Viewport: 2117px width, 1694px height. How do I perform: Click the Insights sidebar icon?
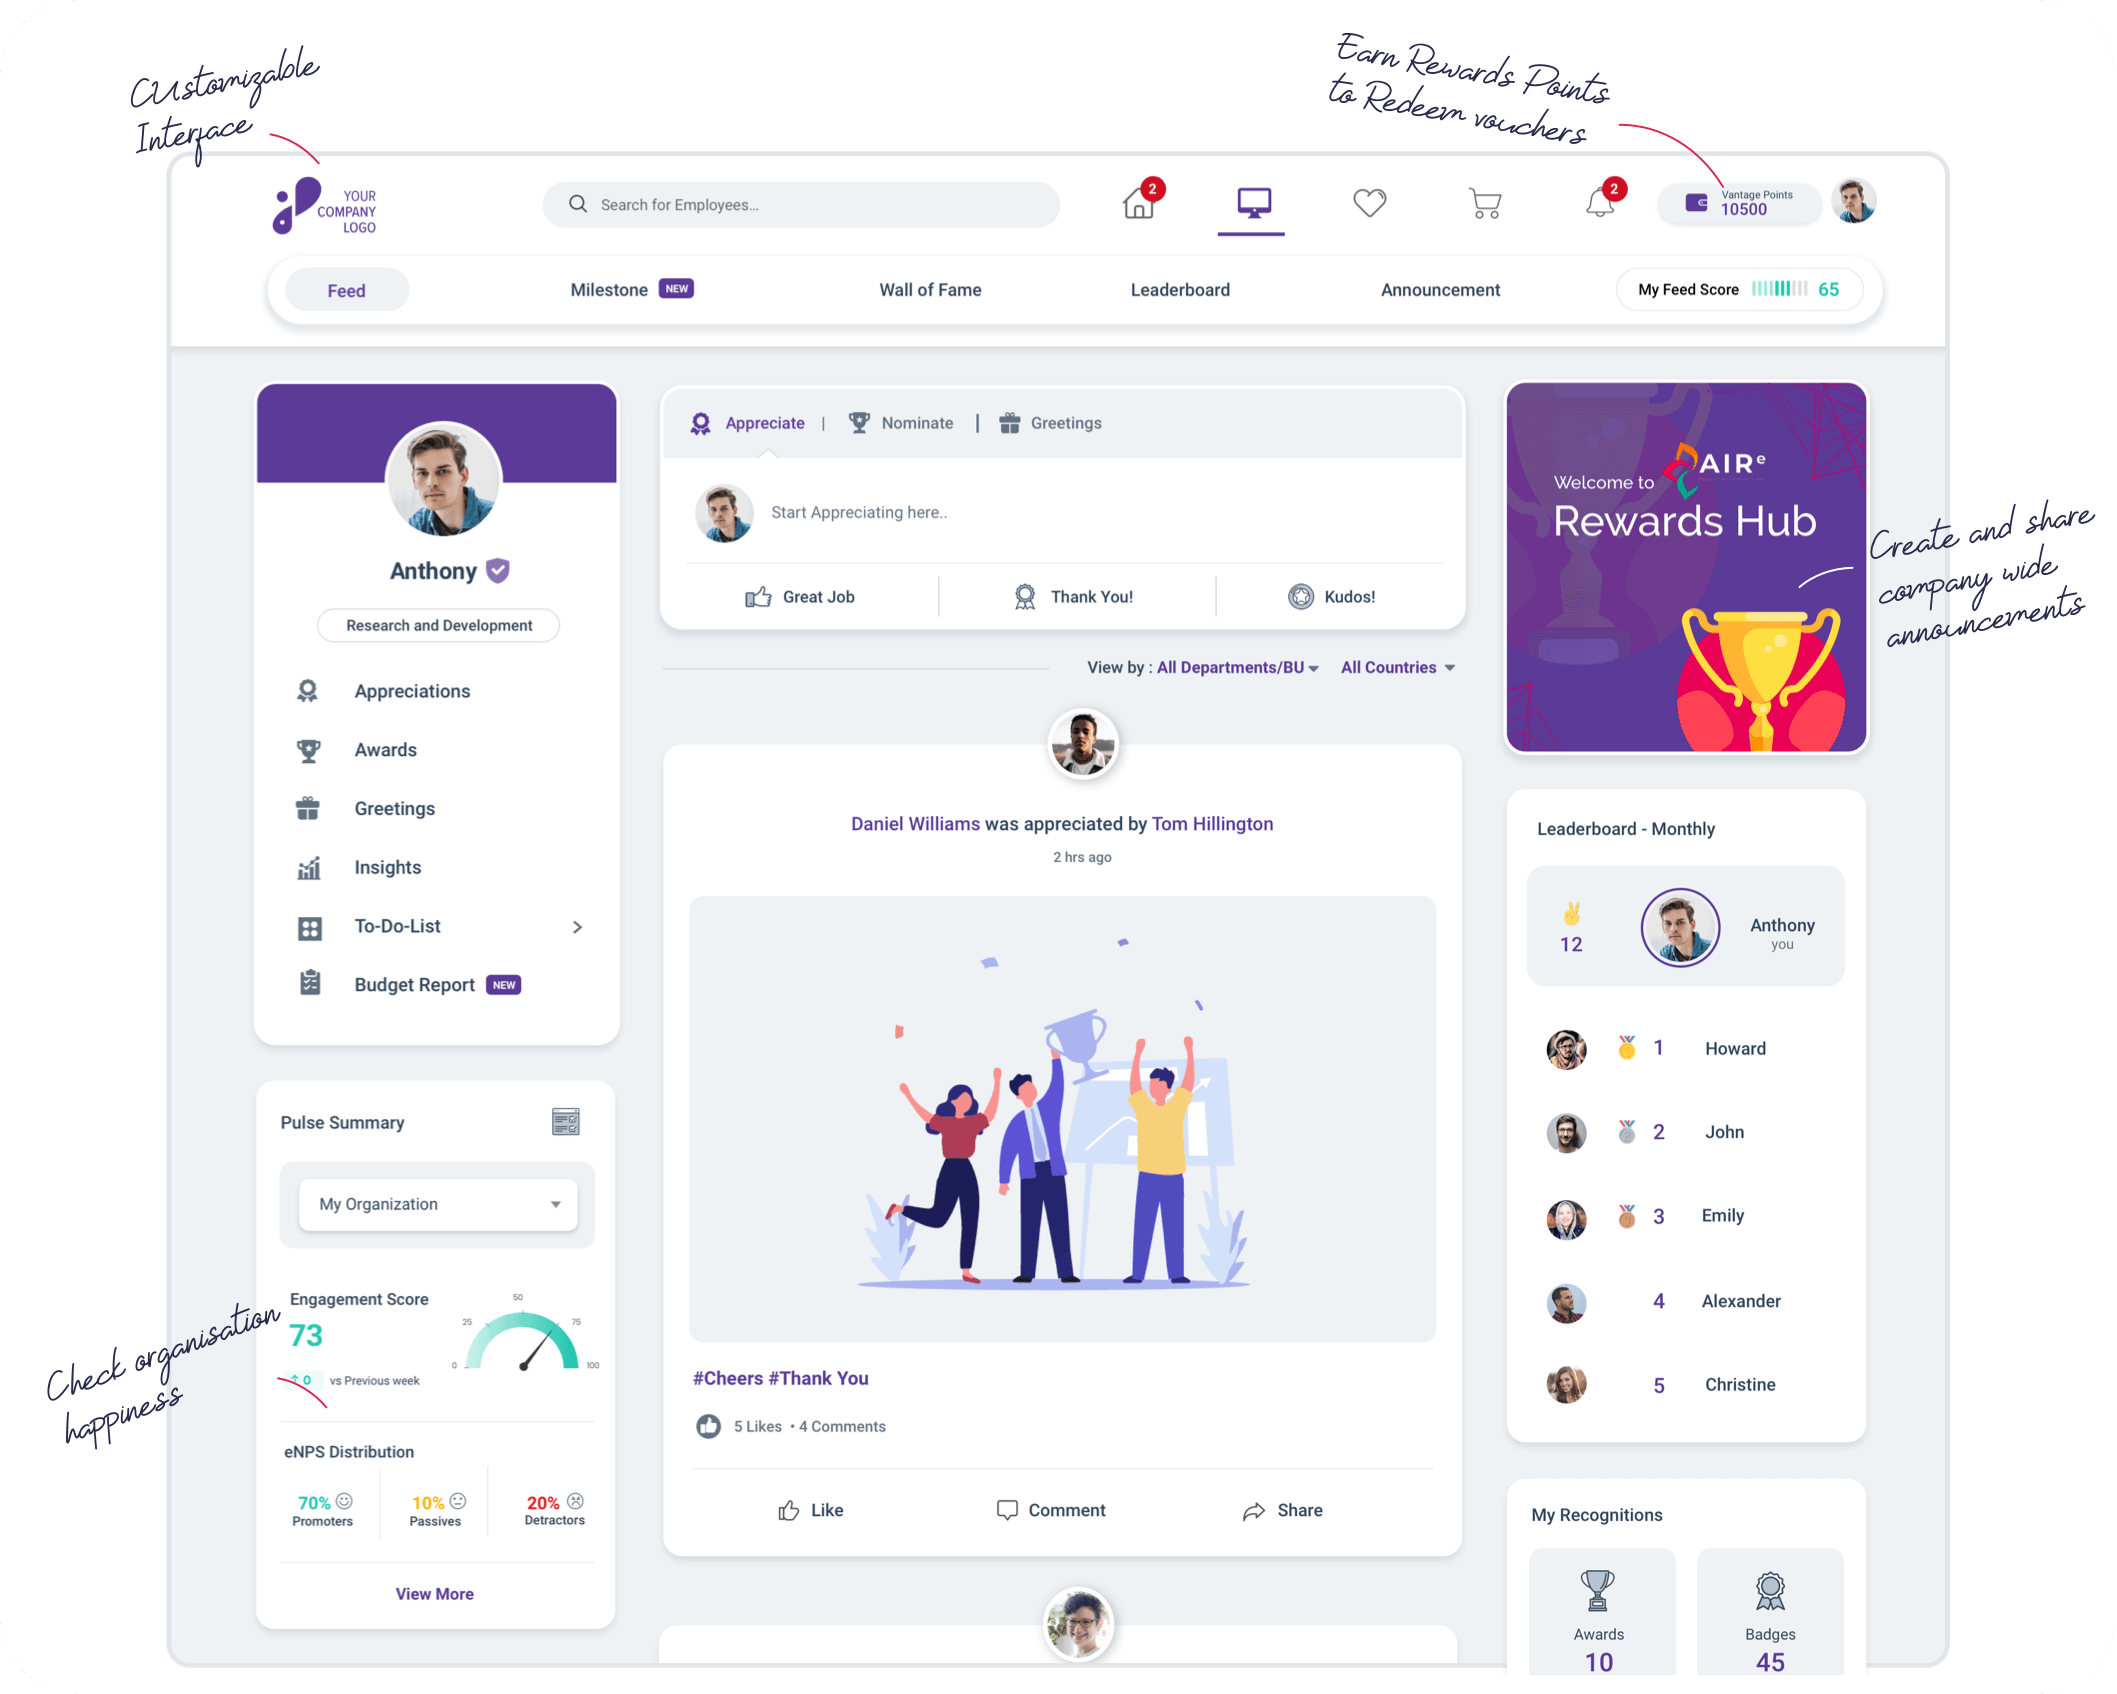click(308, 866)
